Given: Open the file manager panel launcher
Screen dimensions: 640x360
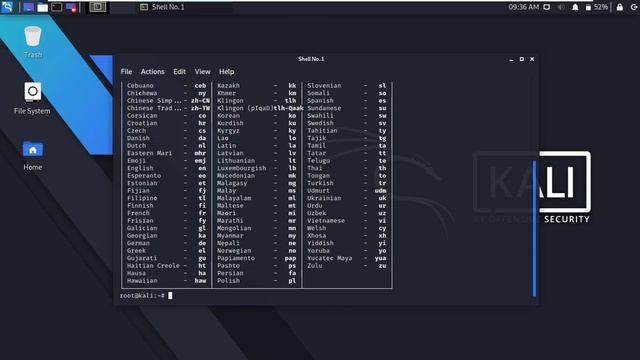Looking at the screenshot, I should tap(42, 7).
